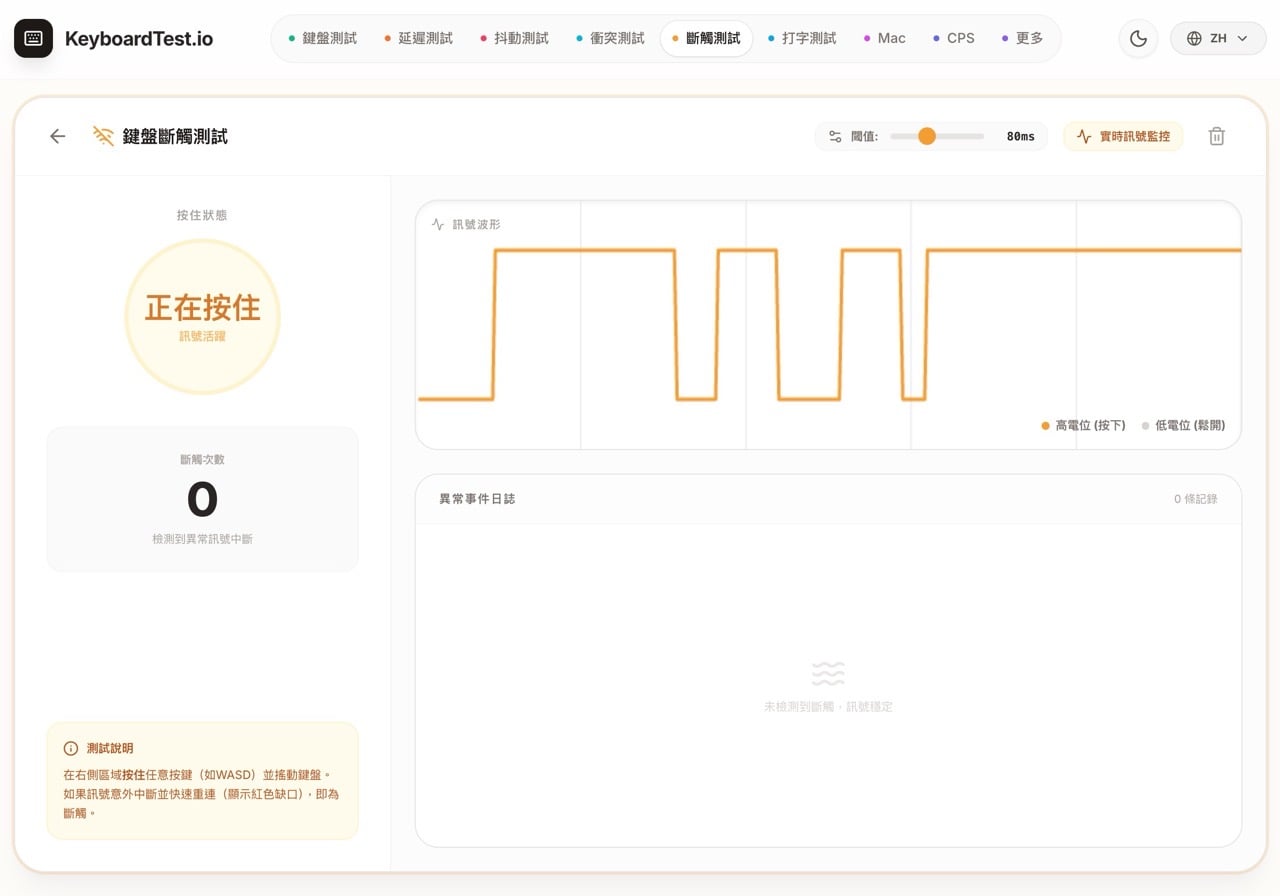This screenshot has width=1280, height=896.
Task: Click the 正在按住 status circle
Action: 203,315
